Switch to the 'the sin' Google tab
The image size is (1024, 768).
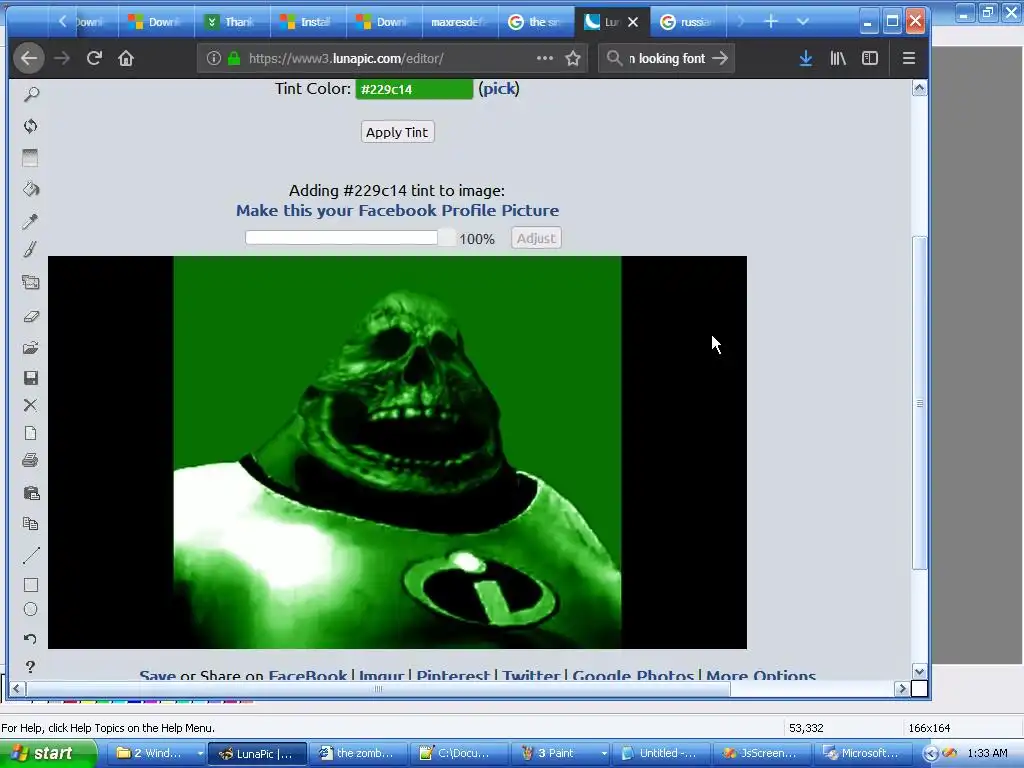tap(536, 22)
